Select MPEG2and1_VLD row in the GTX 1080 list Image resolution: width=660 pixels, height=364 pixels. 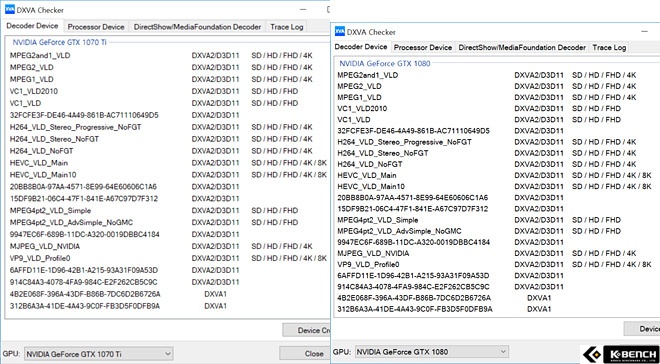coord(495,75)
